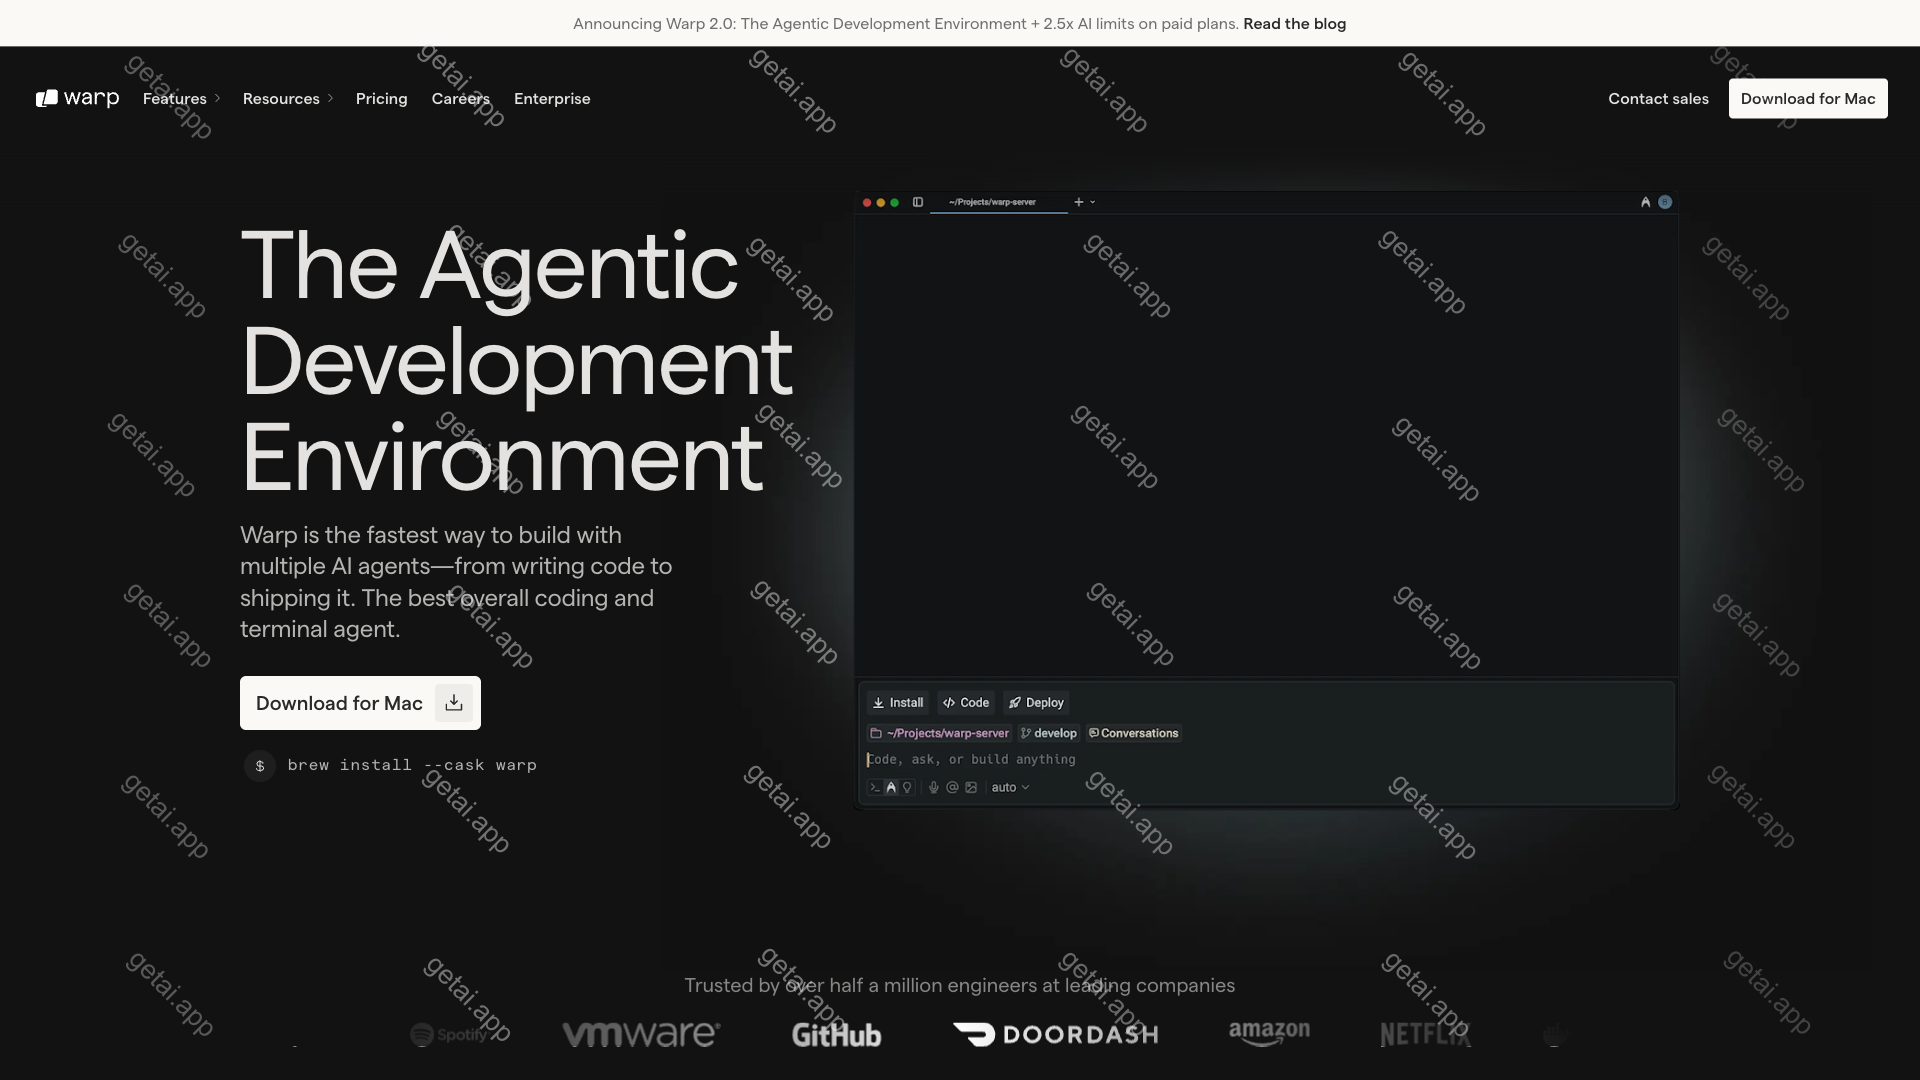Image resolution: width=1920 pixels, height=1080 pixels.
Task: Click the download arrow icon in hero button
Action: [454, 703]
